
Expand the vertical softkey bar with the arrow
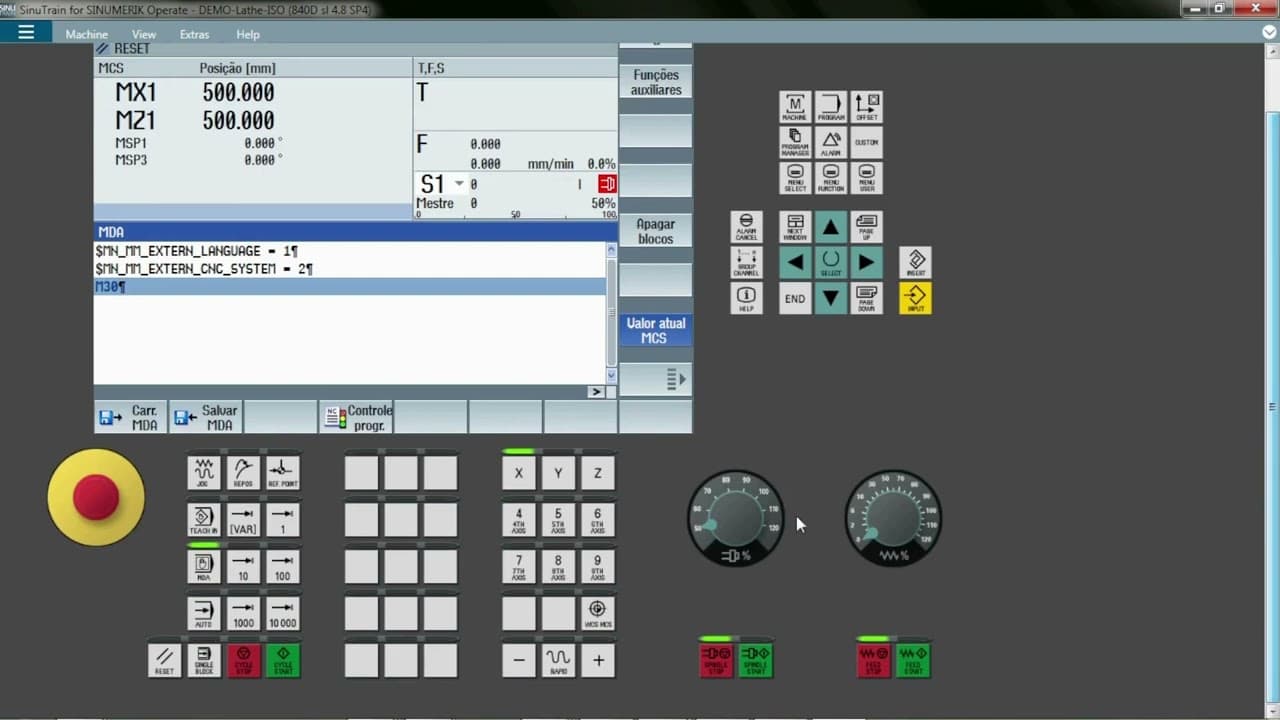[655, 380]
